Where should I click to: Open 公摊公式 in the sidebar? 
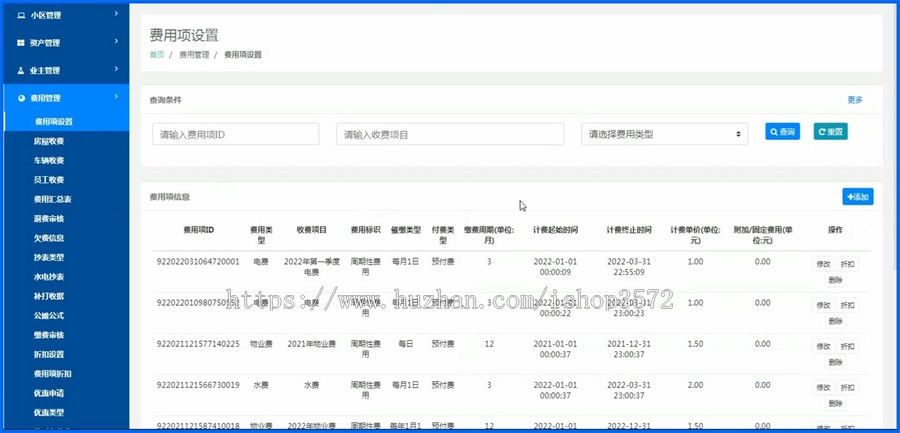coord(49,315)
